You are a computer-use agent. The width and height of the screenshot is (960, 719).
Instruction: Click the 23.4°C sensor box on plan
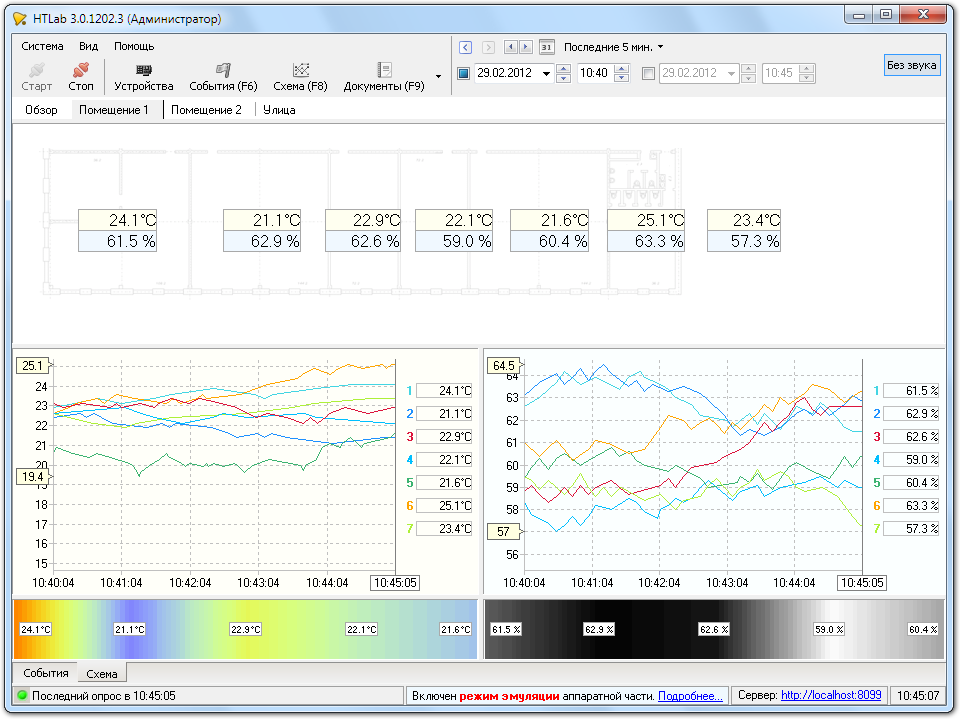[744, 230]
